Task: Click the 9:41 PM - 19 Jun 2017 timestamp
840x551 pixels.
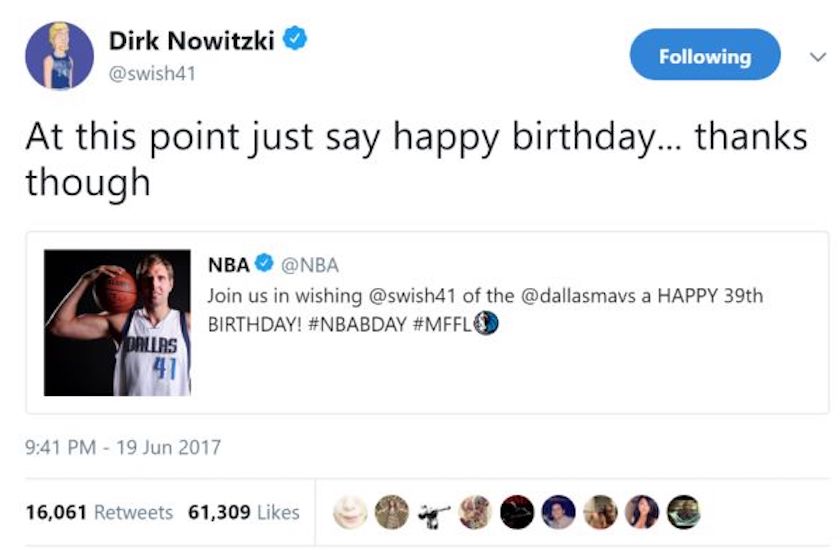Action: 122,447
